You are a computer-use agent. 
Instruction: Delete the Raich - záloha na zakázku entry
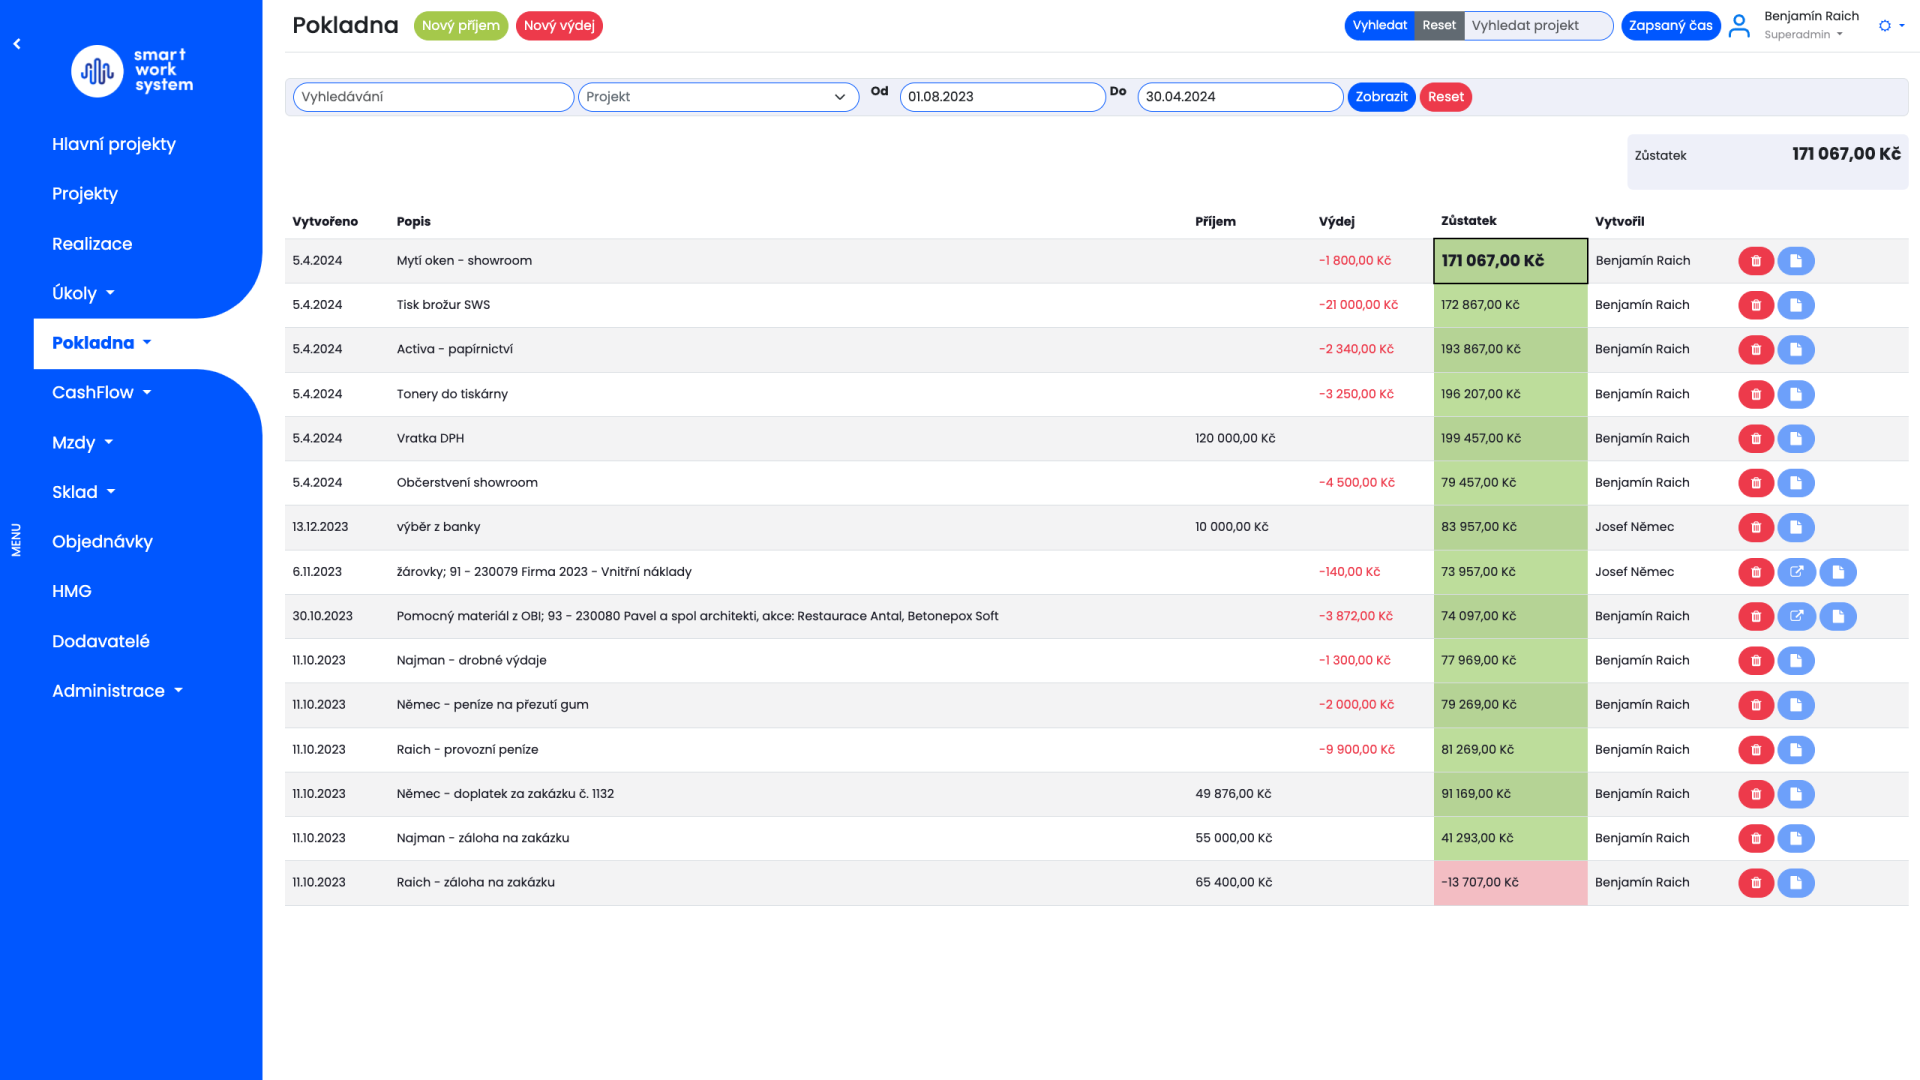[x=1755, y=883]
